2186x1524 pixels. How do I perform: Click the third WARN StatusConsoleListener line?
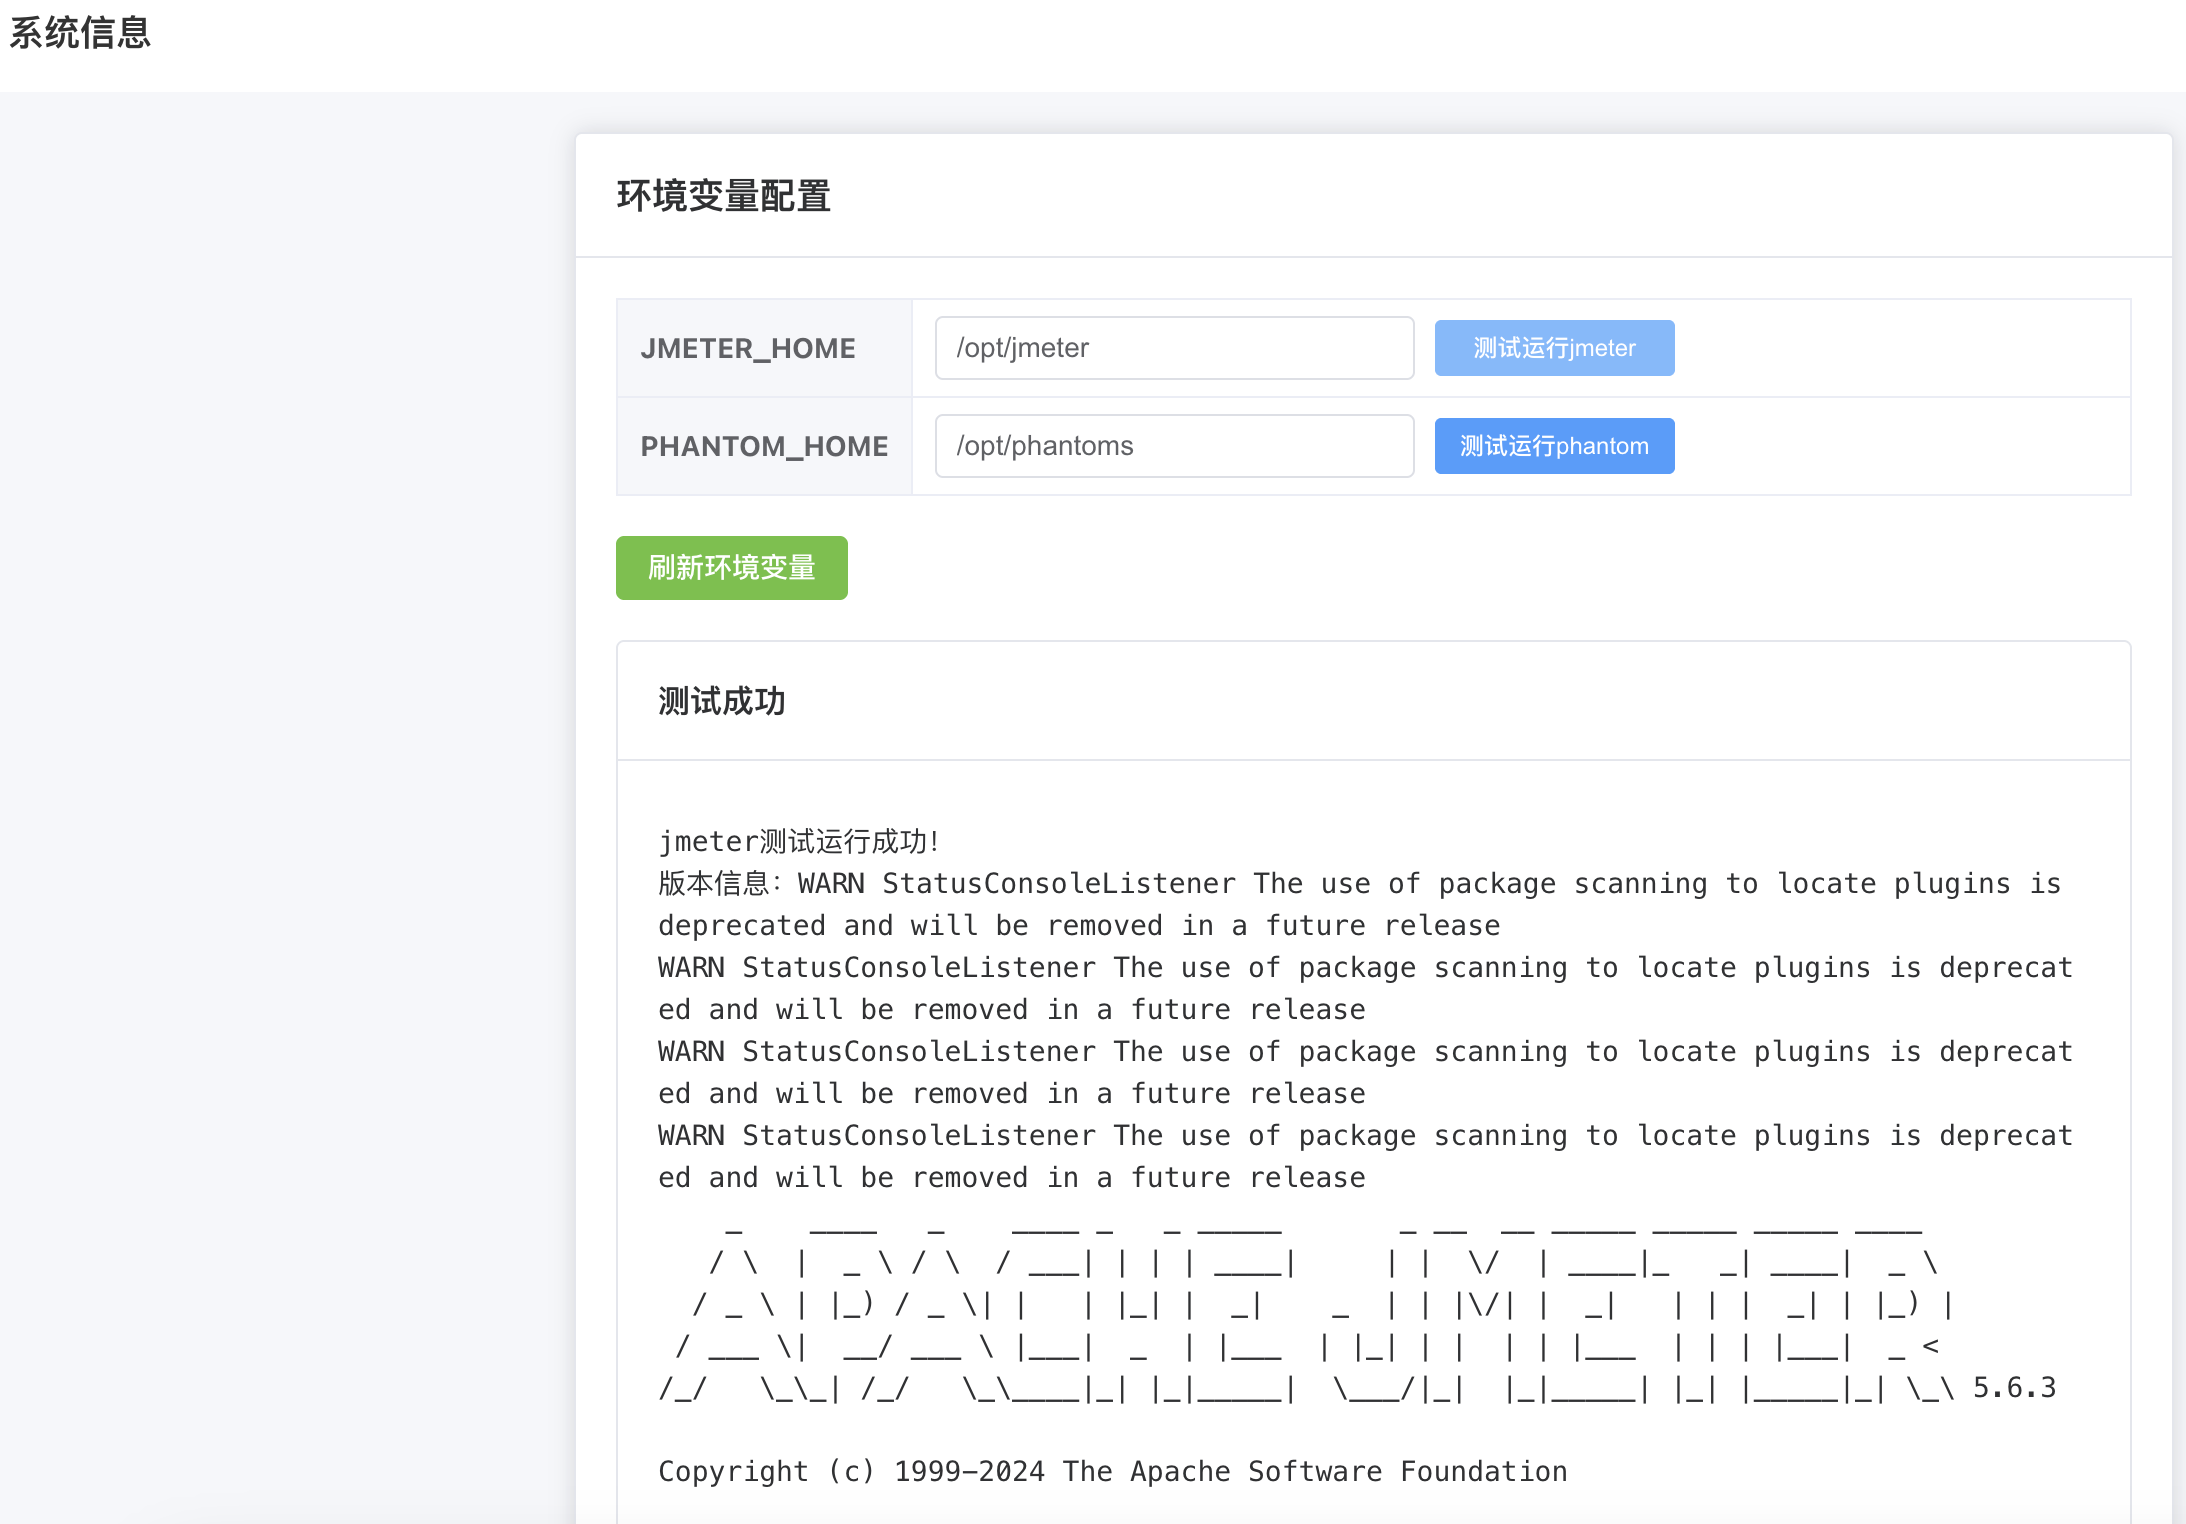coord(1364,1051)
